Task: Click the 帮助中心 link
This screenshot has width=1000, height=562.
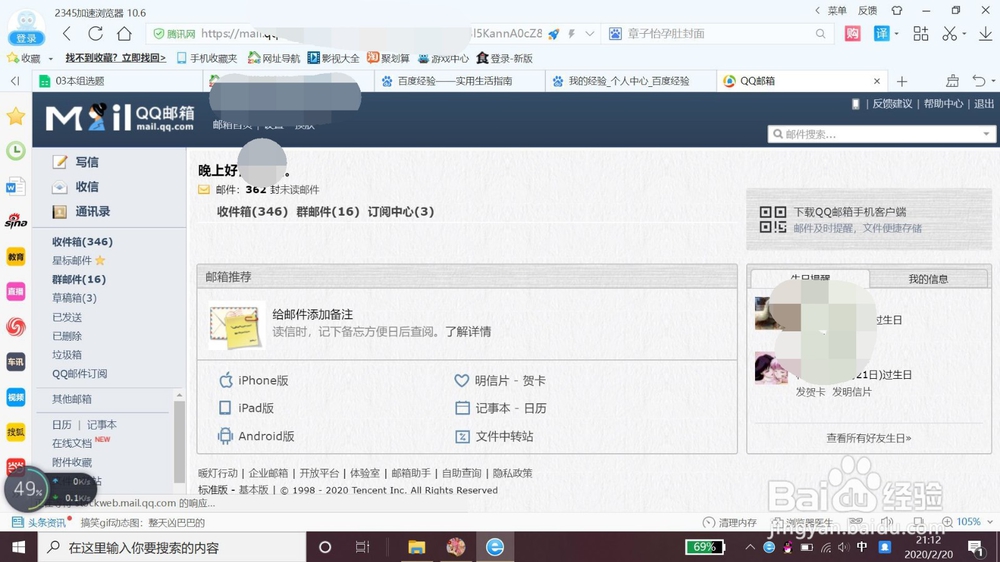Action: pos(943,103)
